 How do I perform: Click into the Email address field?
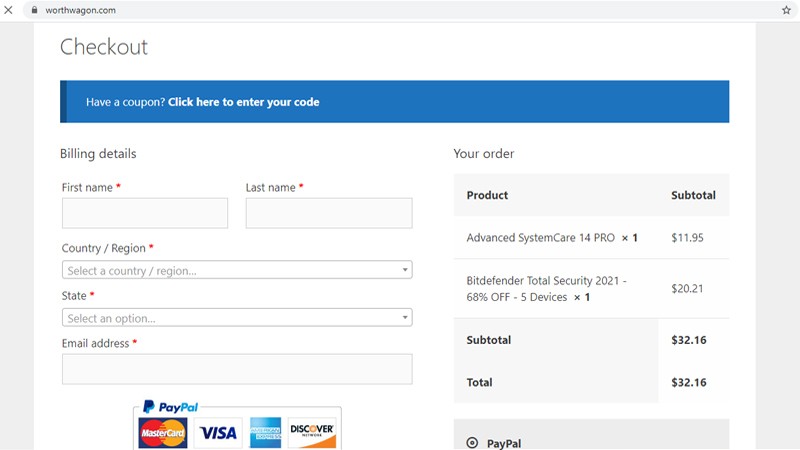[x=236, y=369]
